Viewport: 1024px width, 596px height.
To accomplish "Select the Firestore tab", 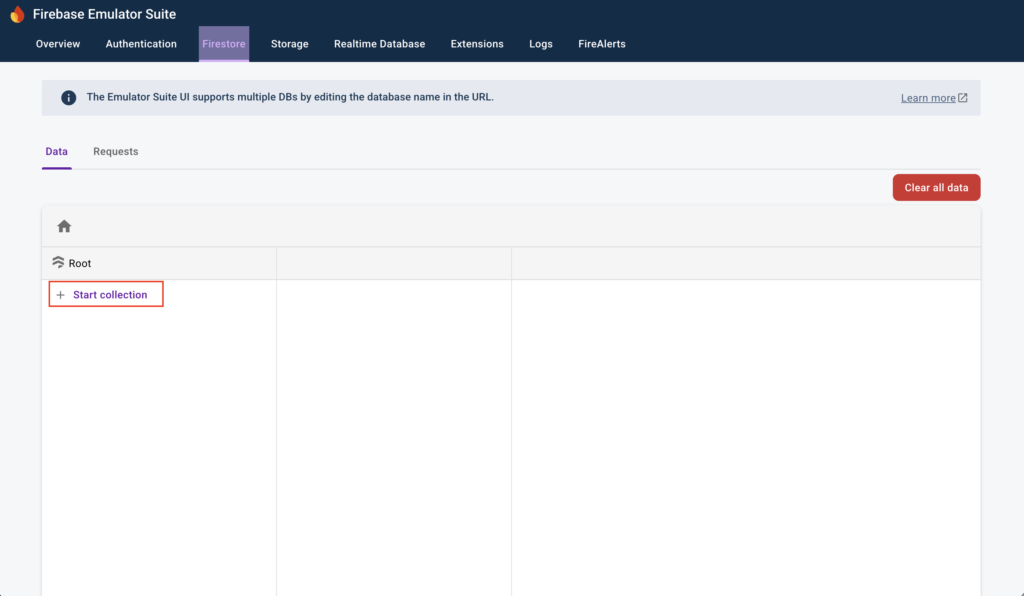I will tap(224, 44).
